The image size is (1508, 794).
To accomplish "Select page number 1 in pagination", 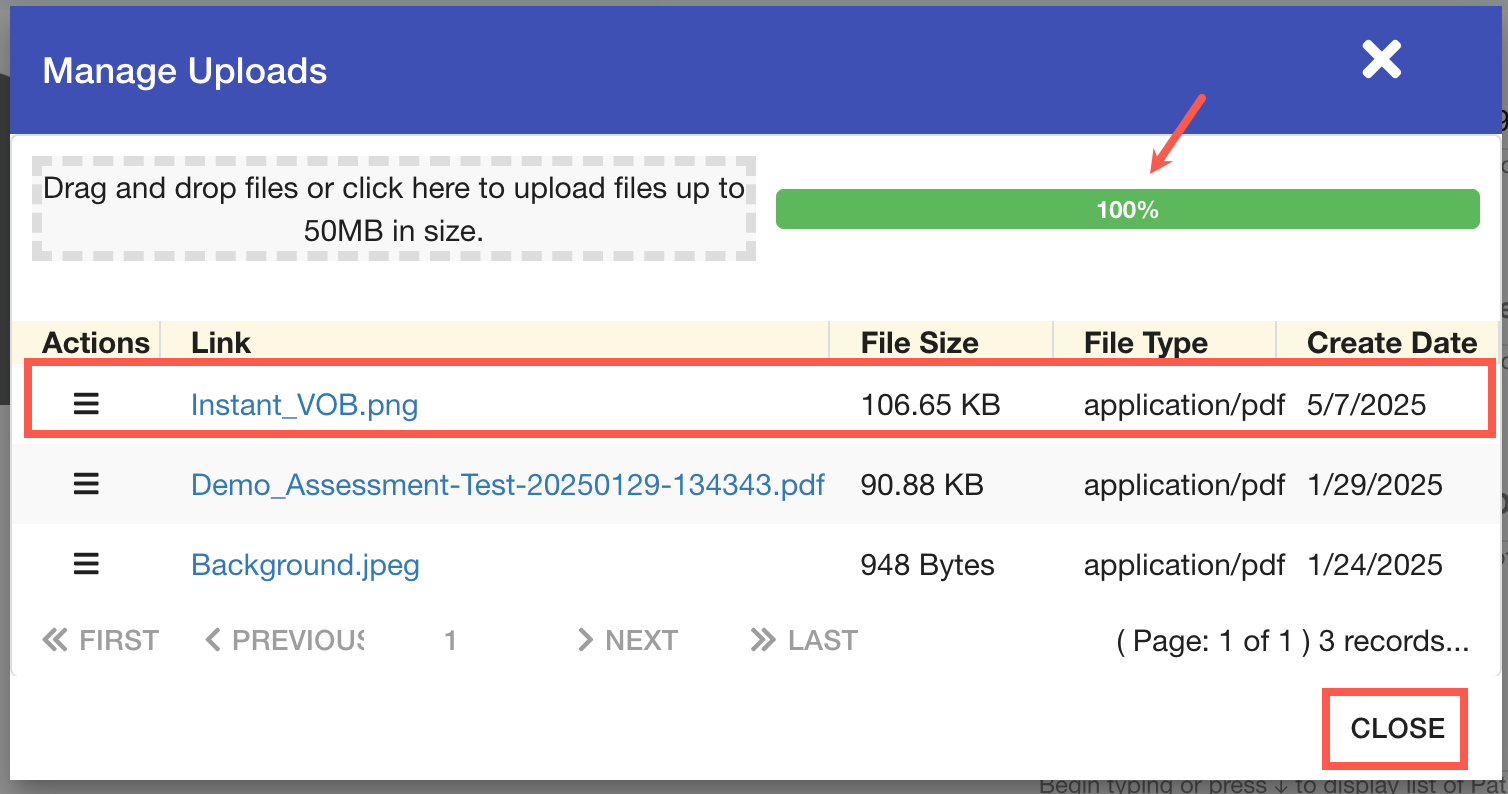I will pos(451,640).
